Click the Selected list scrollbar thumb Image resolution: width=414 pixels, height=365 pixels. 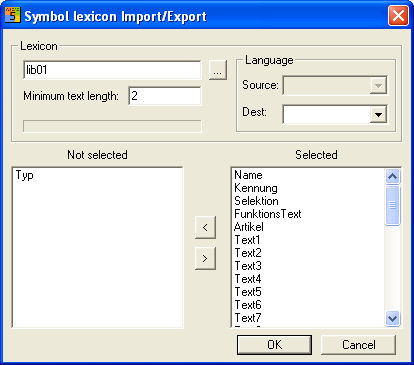click(392, 205)
